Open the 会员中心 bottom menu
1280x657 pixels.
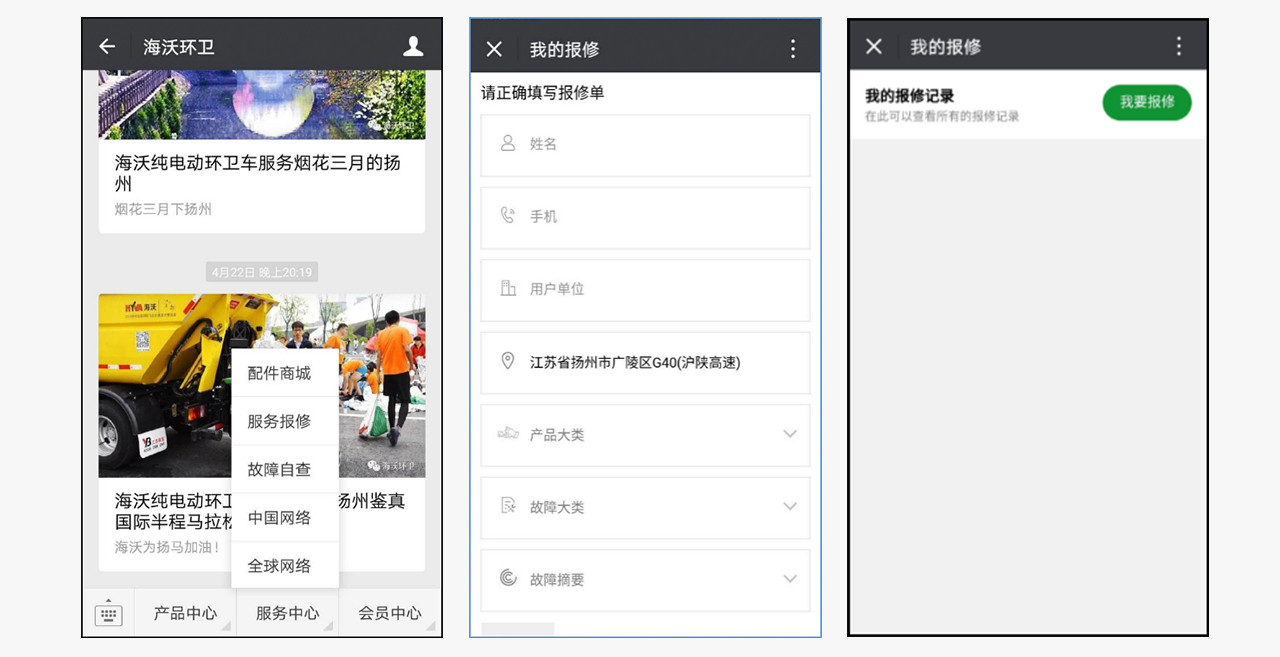click(x=390, y=613)
